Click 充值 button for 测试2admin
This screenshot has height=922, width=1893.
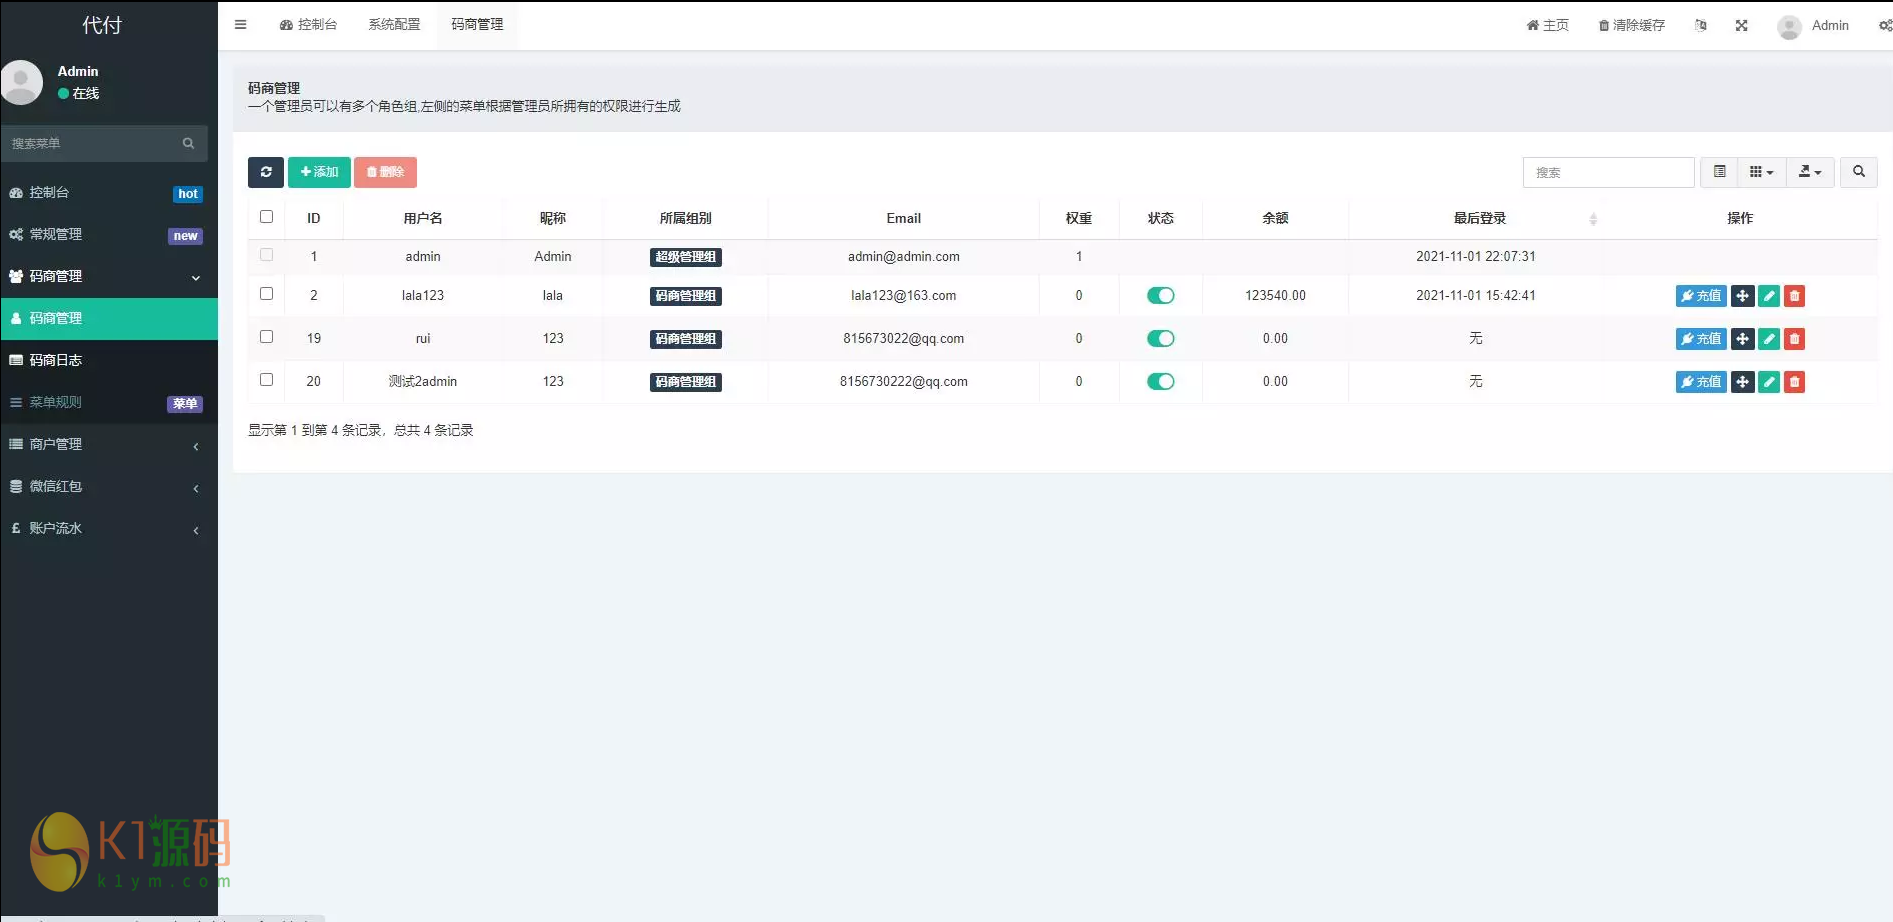1701,382
